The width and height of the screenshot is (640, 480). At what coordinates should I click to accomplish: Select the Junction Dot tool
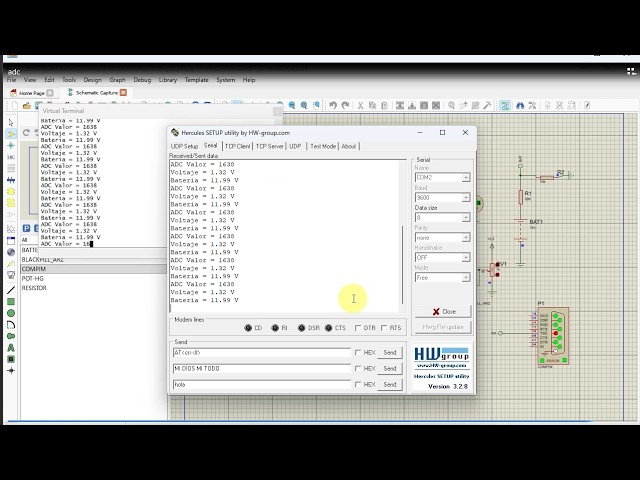(x=11, y=145)
